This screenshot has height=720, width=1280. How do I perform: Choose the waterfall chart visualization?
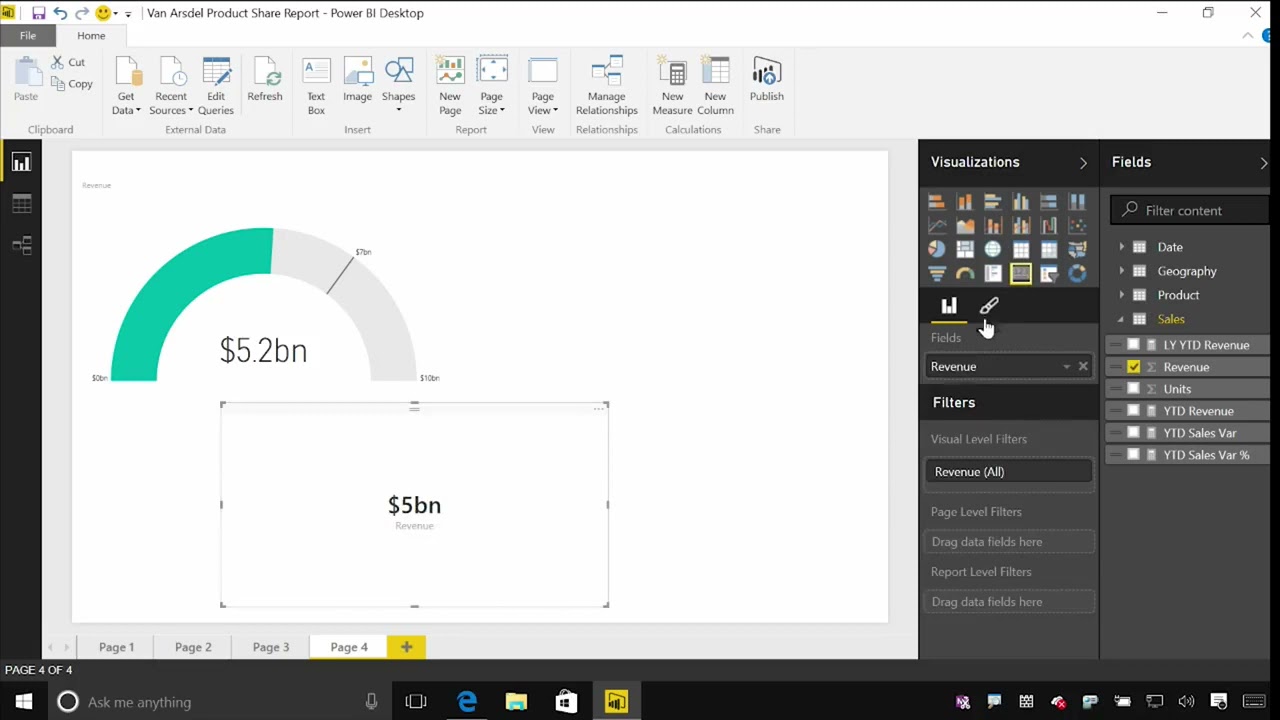tap(1049, 226)
